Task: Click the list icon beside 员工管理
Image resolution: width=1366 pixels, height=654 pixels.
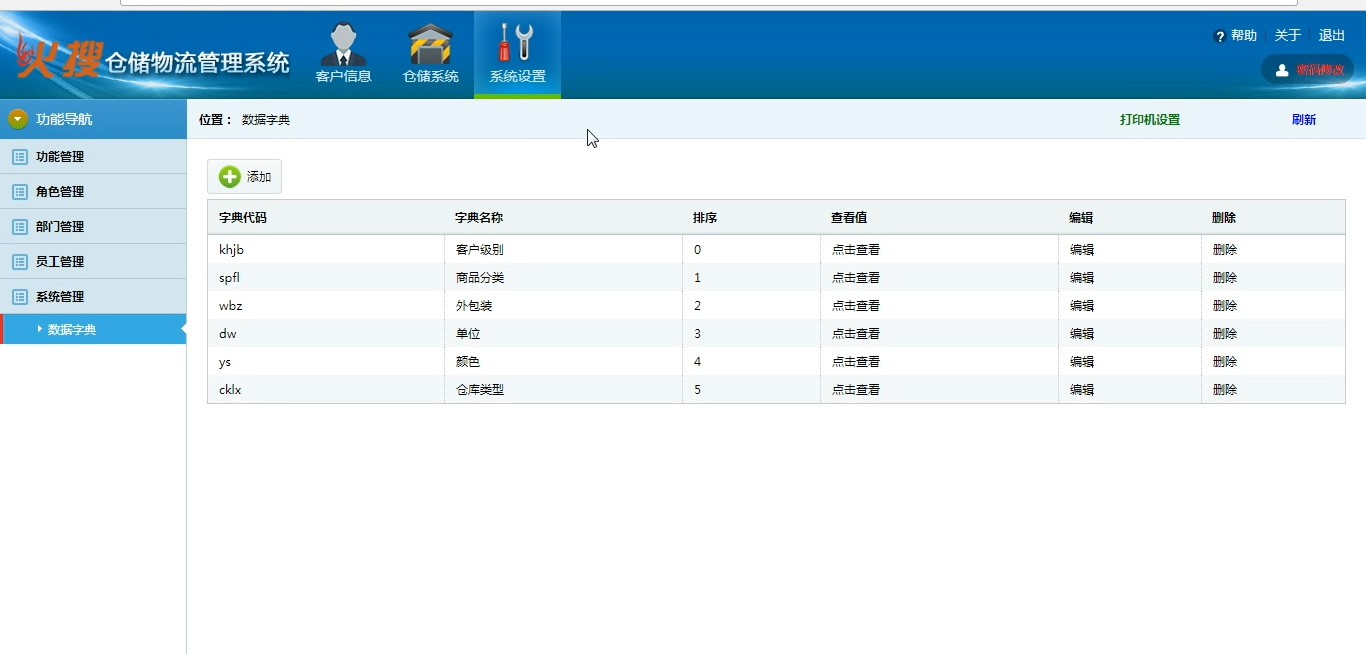Action: click(x=19, y=262)
